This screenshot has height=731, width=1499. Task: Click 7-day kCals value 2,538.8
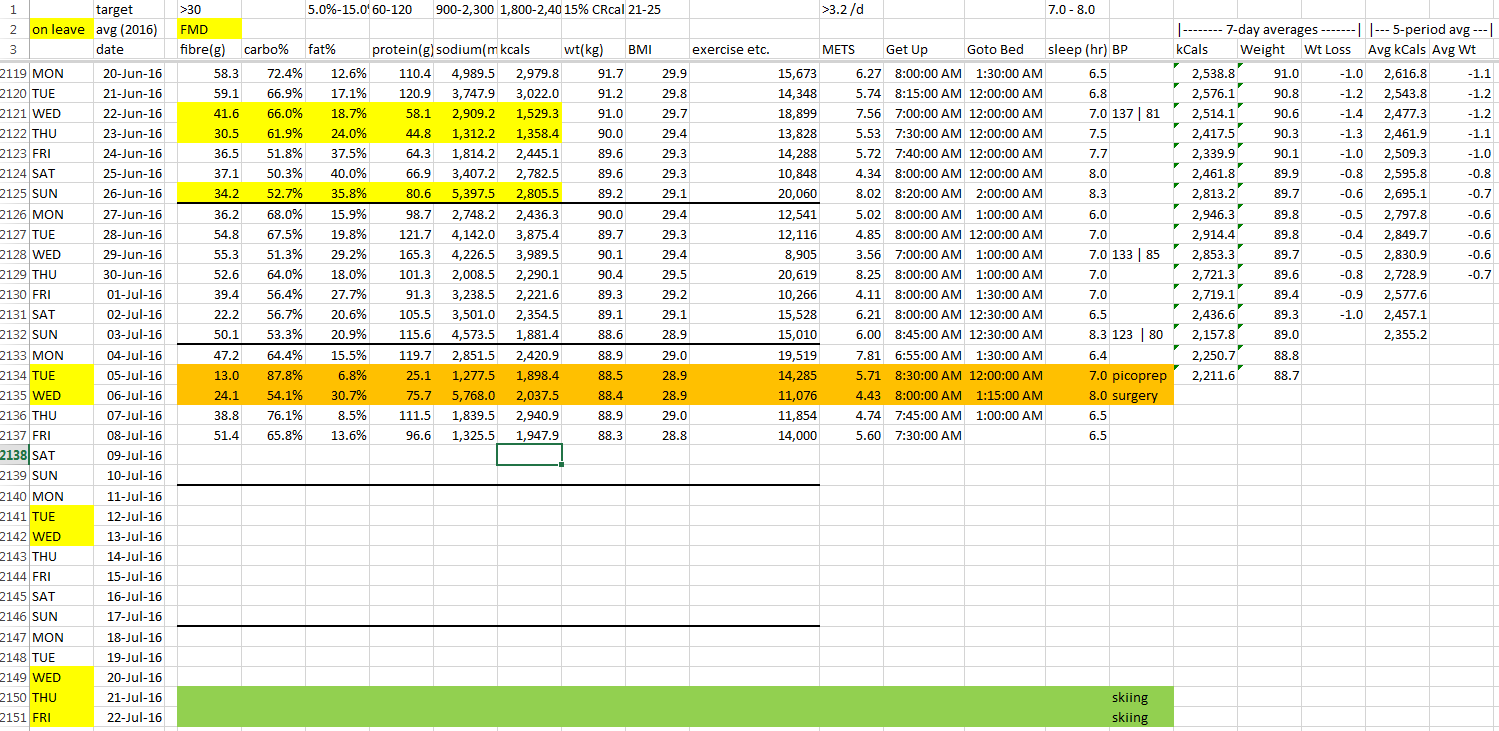(1206, 73)
